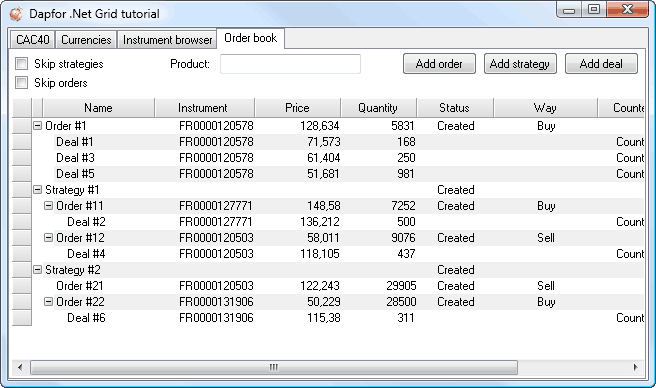
Task: Sort by the Quantity column header
Action: point(378,108)
